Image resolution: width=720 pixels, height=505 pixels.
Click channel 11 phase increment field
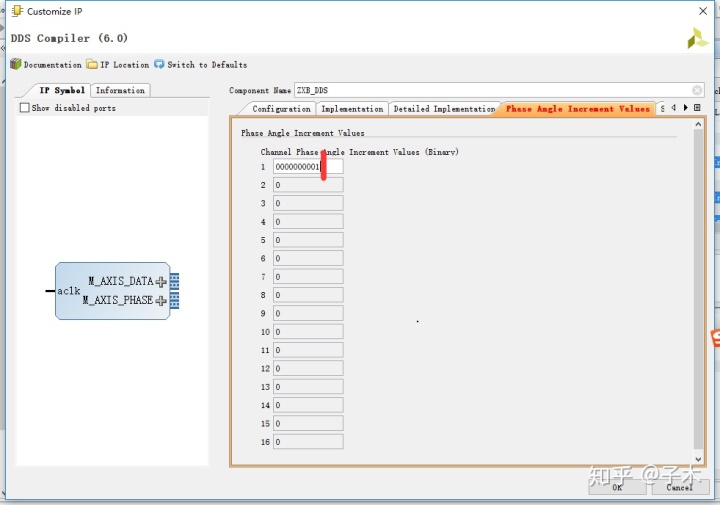coord(308,350)
